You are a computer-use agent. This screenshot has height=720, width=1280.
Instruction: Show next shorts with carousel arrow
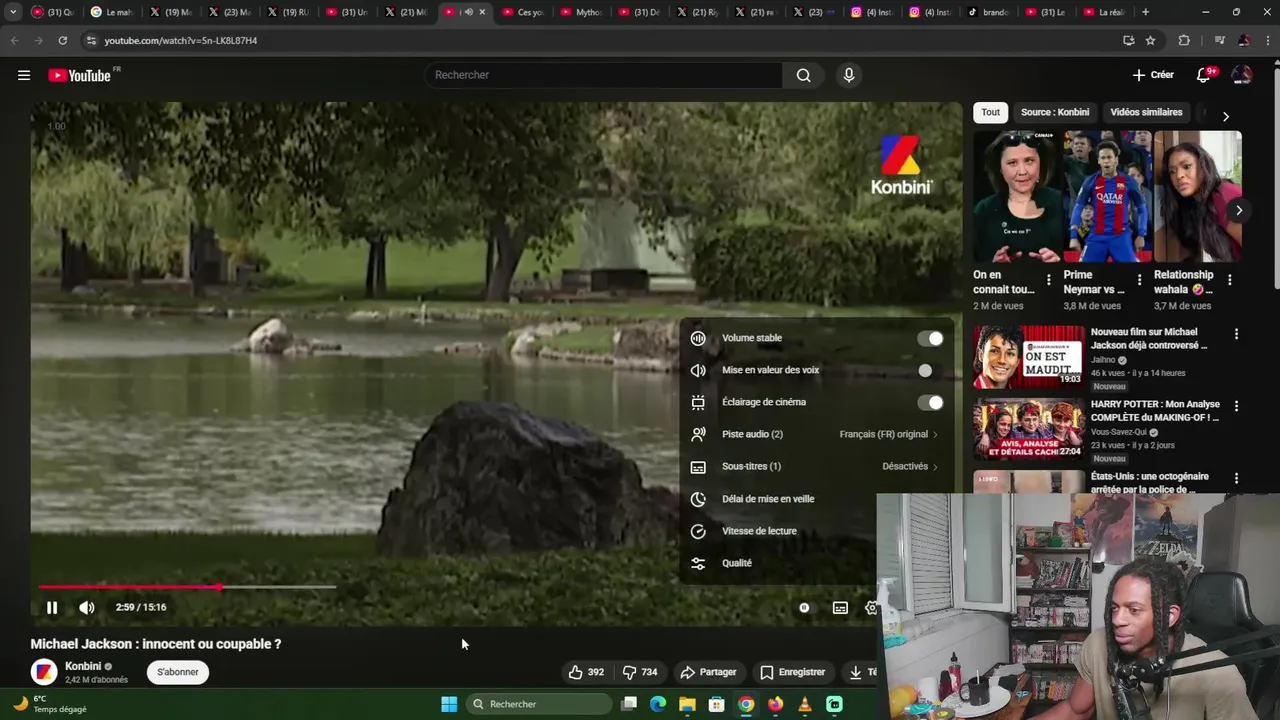tap(1238, 210)
